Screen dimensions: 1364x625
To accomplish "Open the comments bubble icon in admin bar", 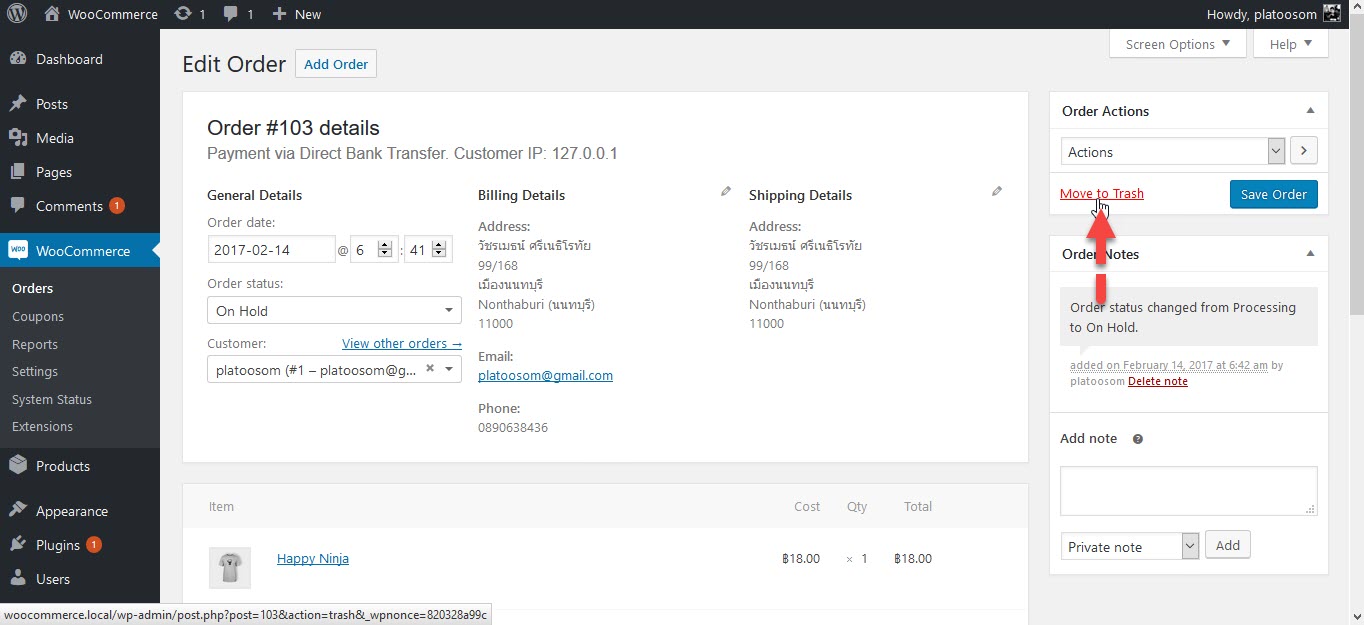I will point(231,15).
